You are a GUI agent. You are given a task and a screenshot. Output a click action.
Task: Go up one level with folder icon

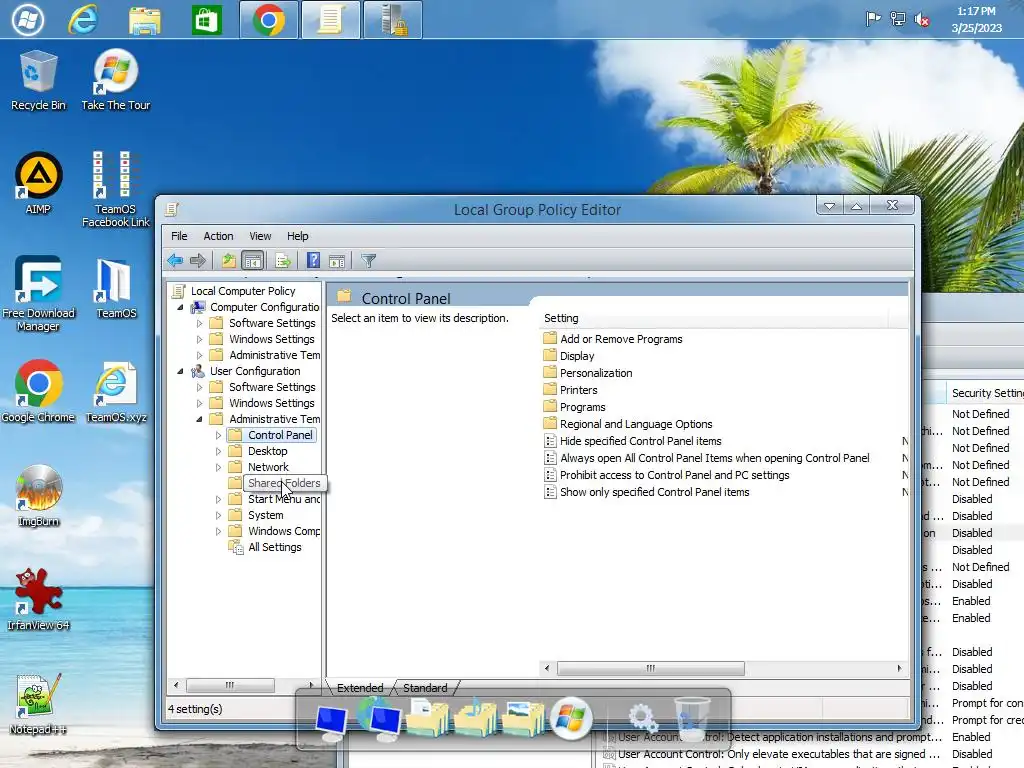point(228,261)
